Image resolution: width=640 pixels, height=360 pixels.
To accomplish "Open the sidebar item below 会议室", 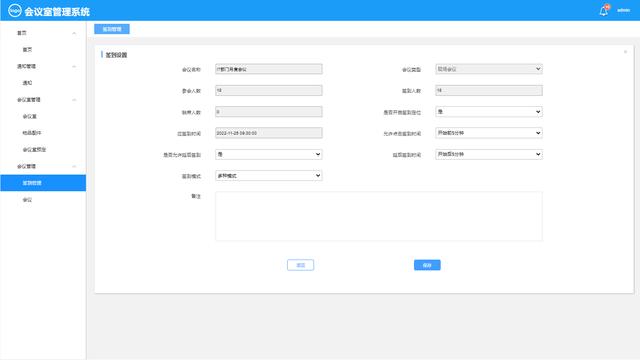I will pyautogui.click(x=32, y=133).
